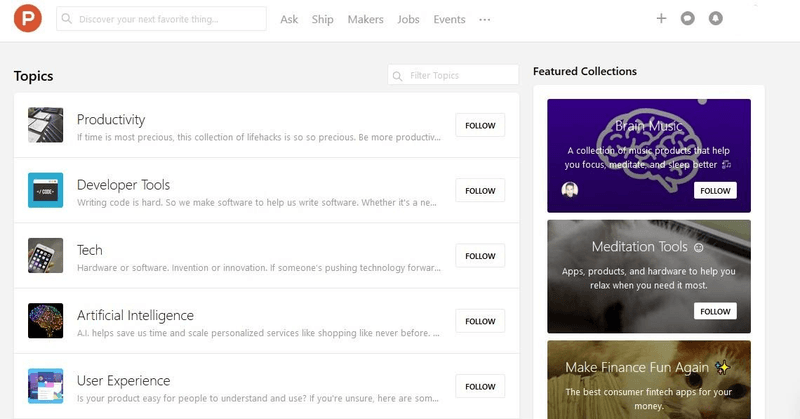
Task: Open the Jobs navigation link
Action: 408,19
